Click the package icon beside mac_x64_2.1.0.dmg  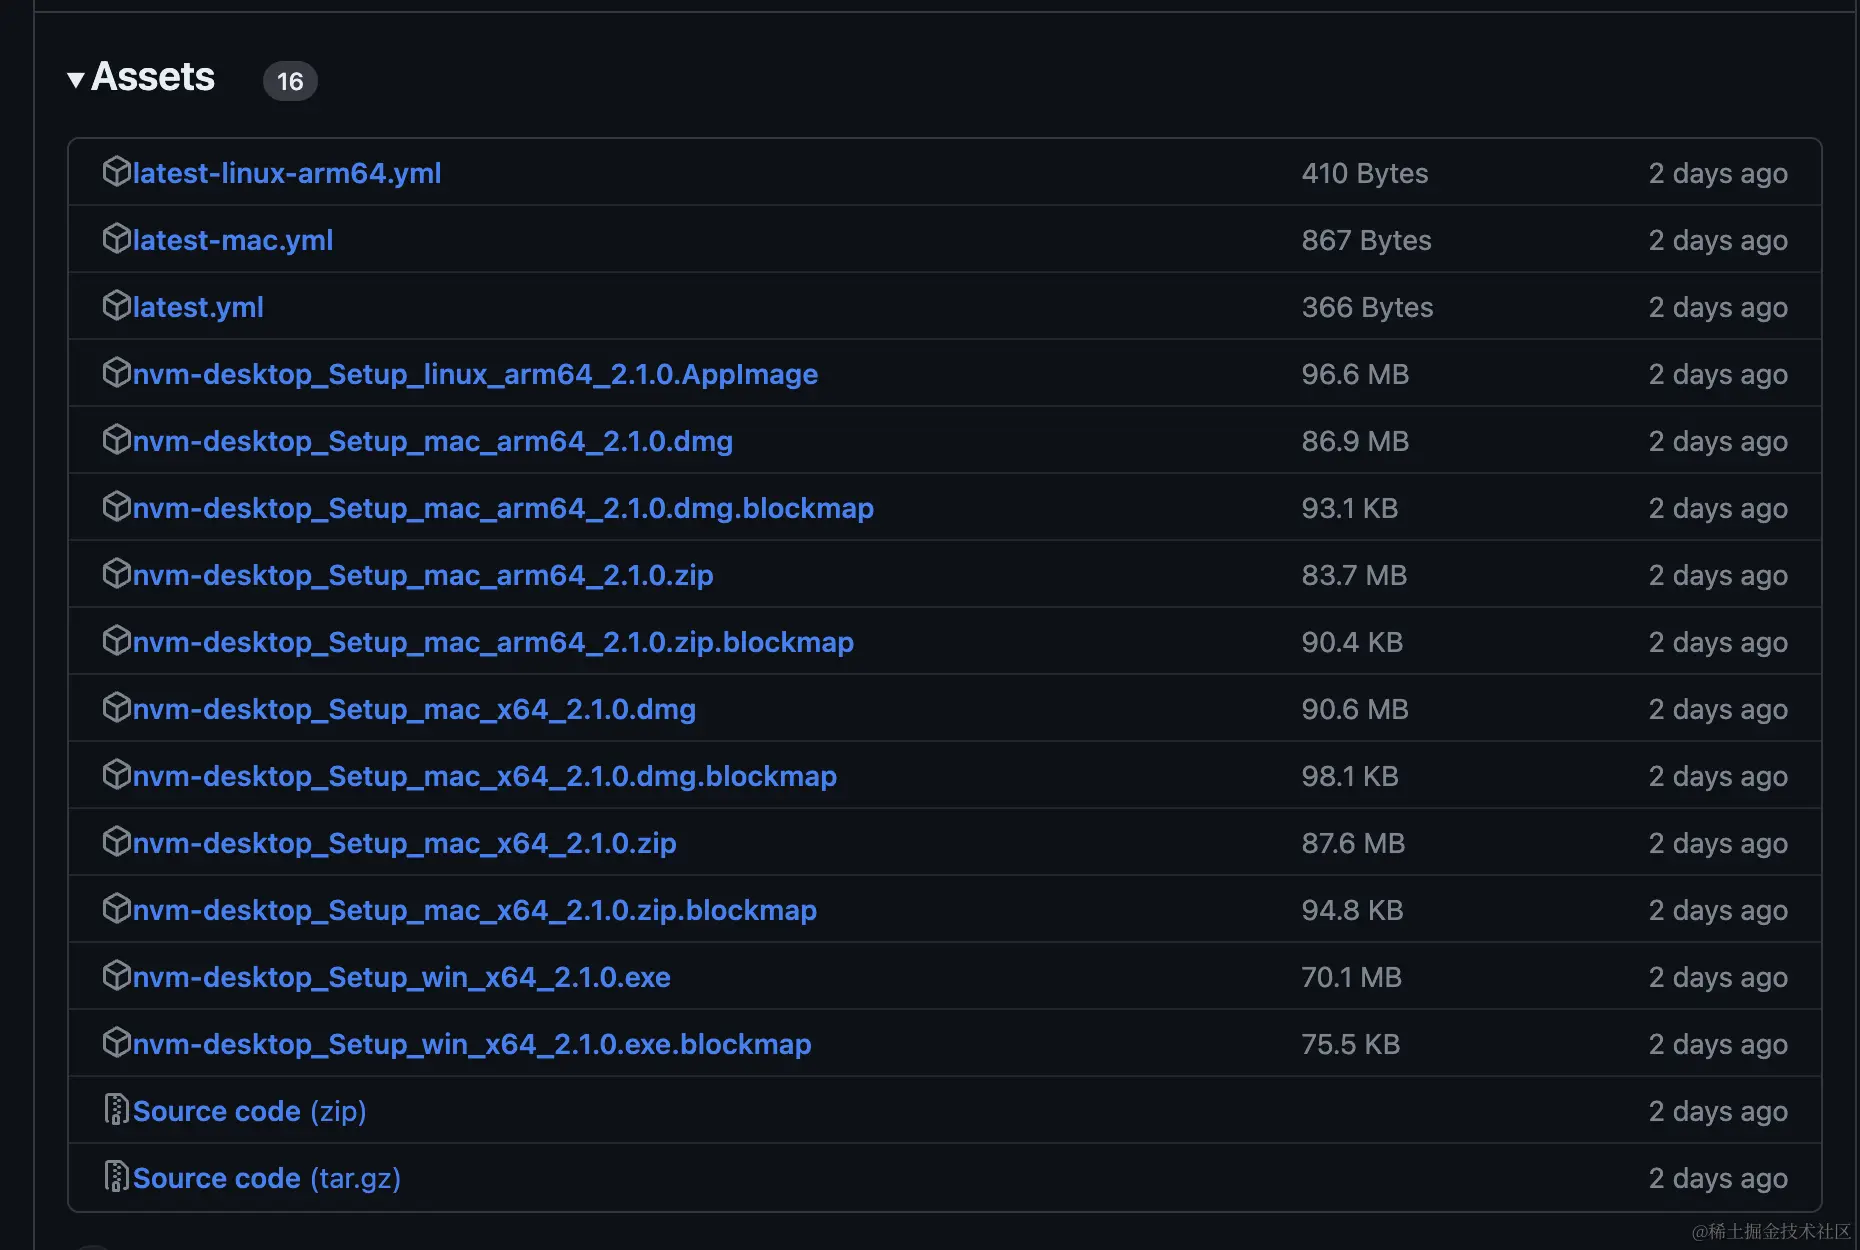click(117, 708)
